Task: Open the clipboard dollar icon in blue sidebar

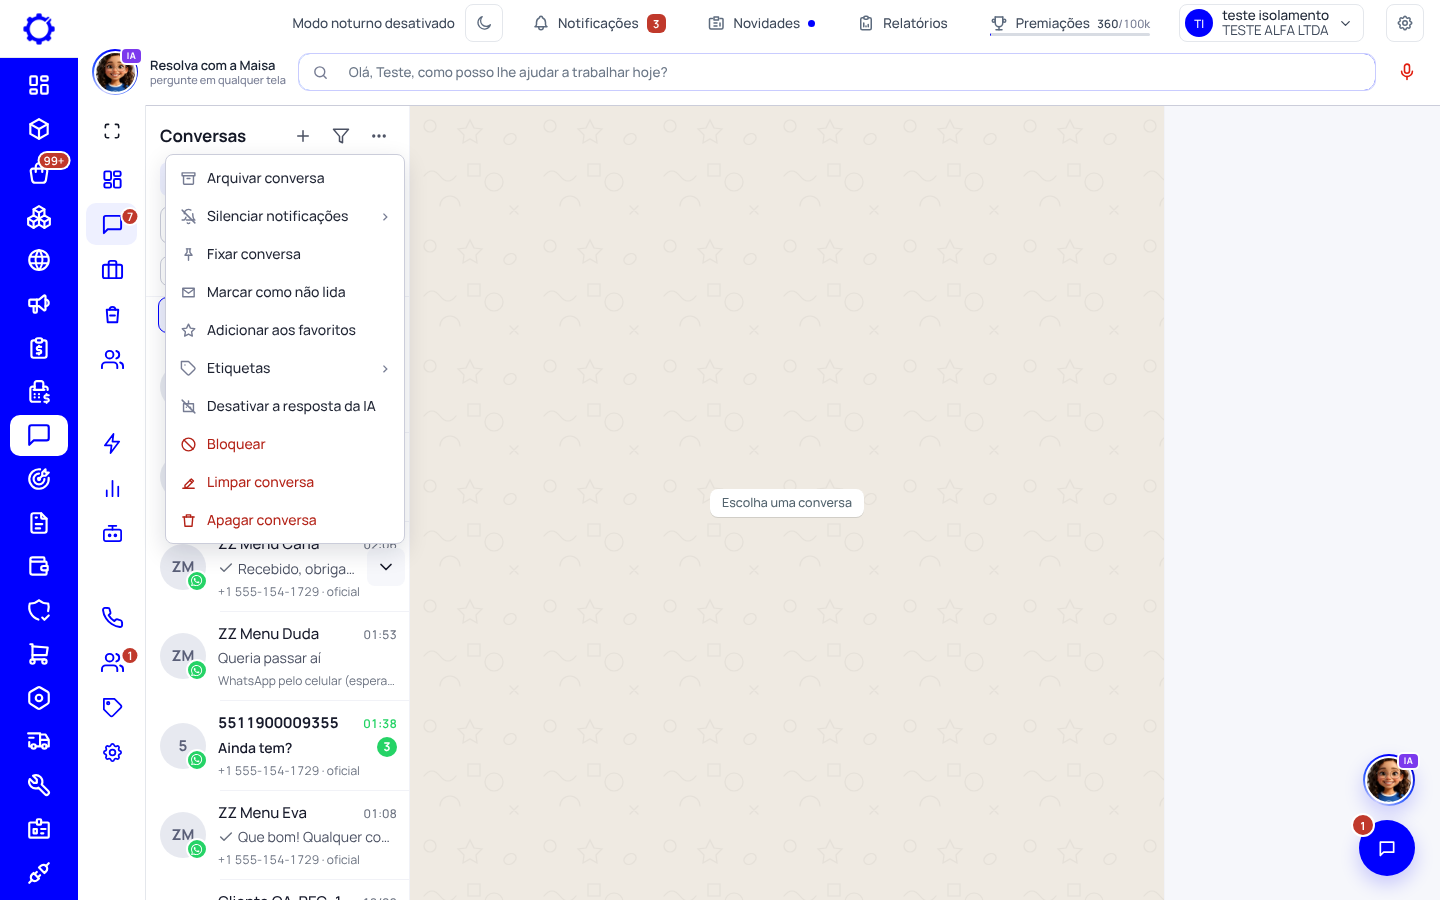Action: coord(39,348)
